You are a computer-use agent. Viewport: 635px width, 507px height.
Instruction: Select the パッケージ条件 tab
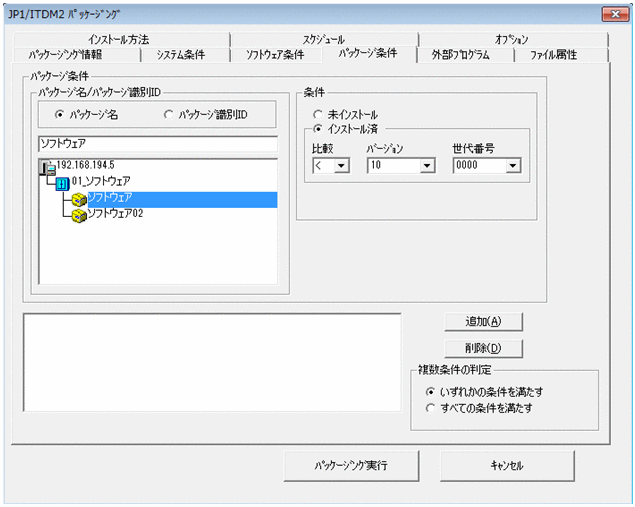coord(368,53)
